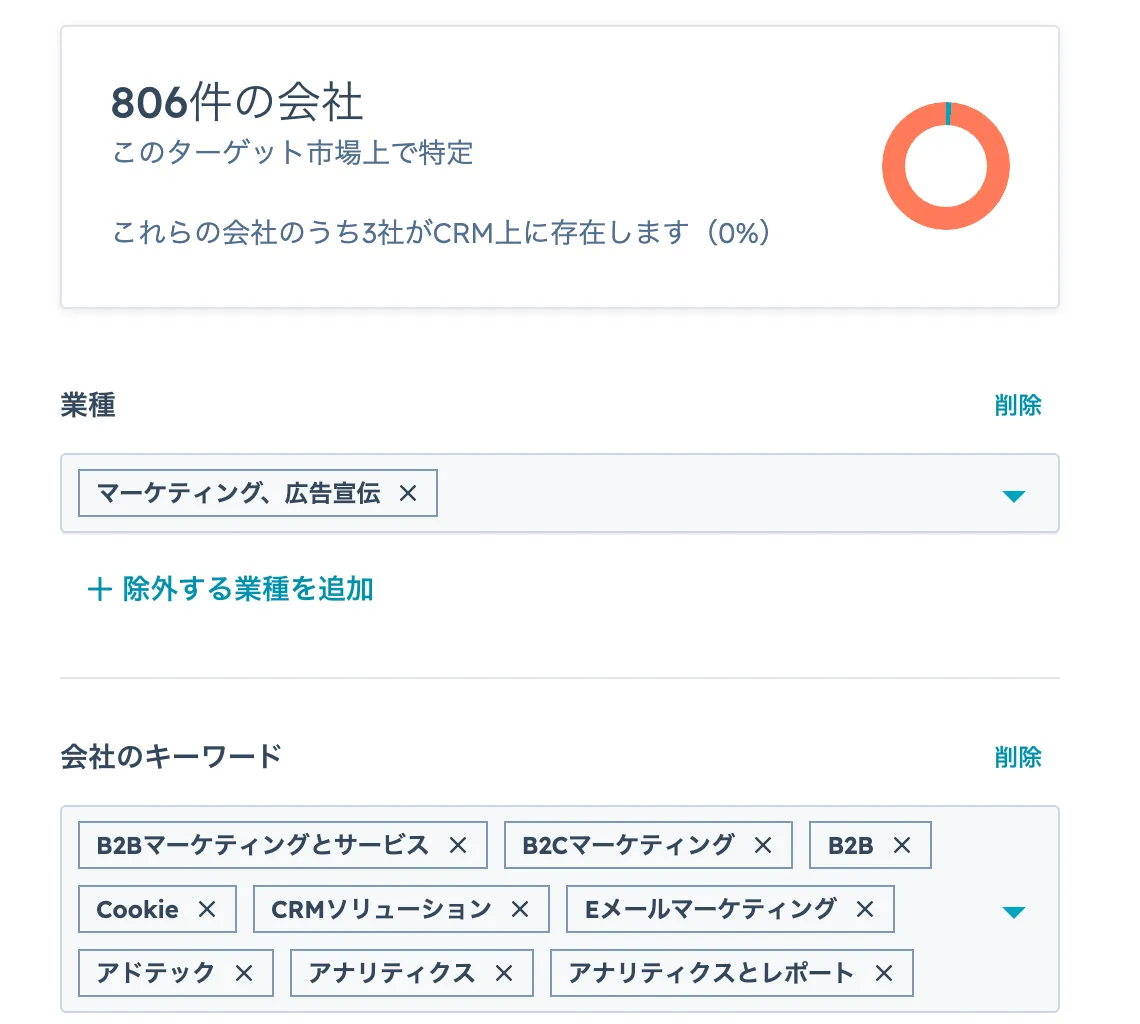Click inside the 業種 selection field

coord(700,492)
